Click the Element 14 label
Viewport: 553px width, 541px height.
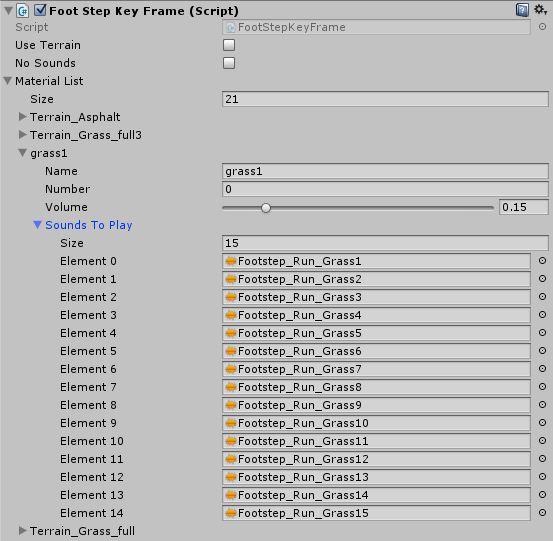[x=92, y=513]
